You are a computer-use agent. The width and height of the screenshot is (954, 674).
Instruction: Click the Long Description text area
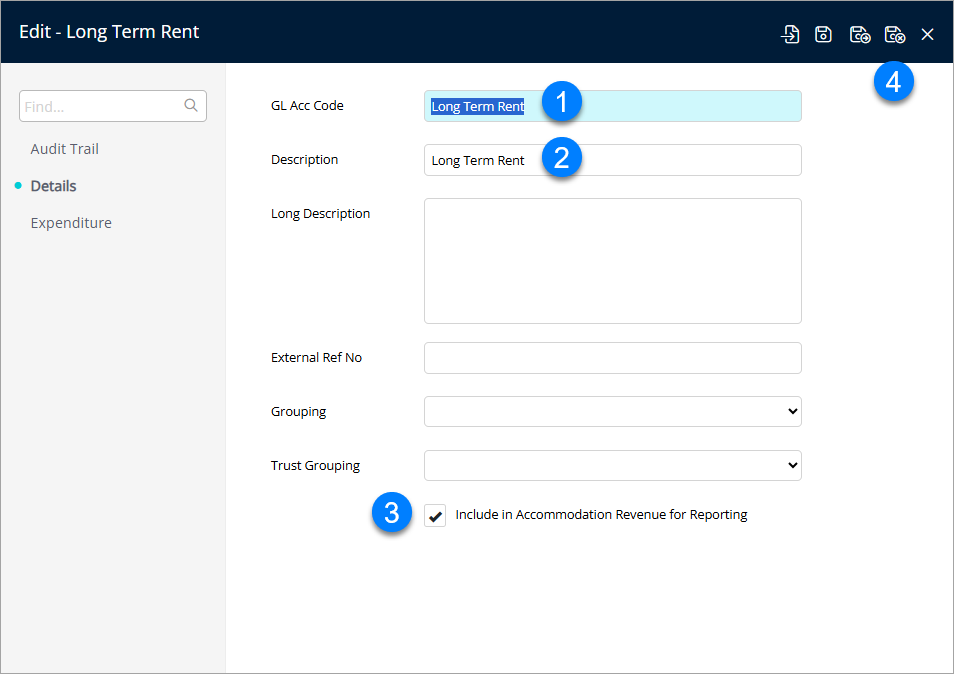coord(612,261)
